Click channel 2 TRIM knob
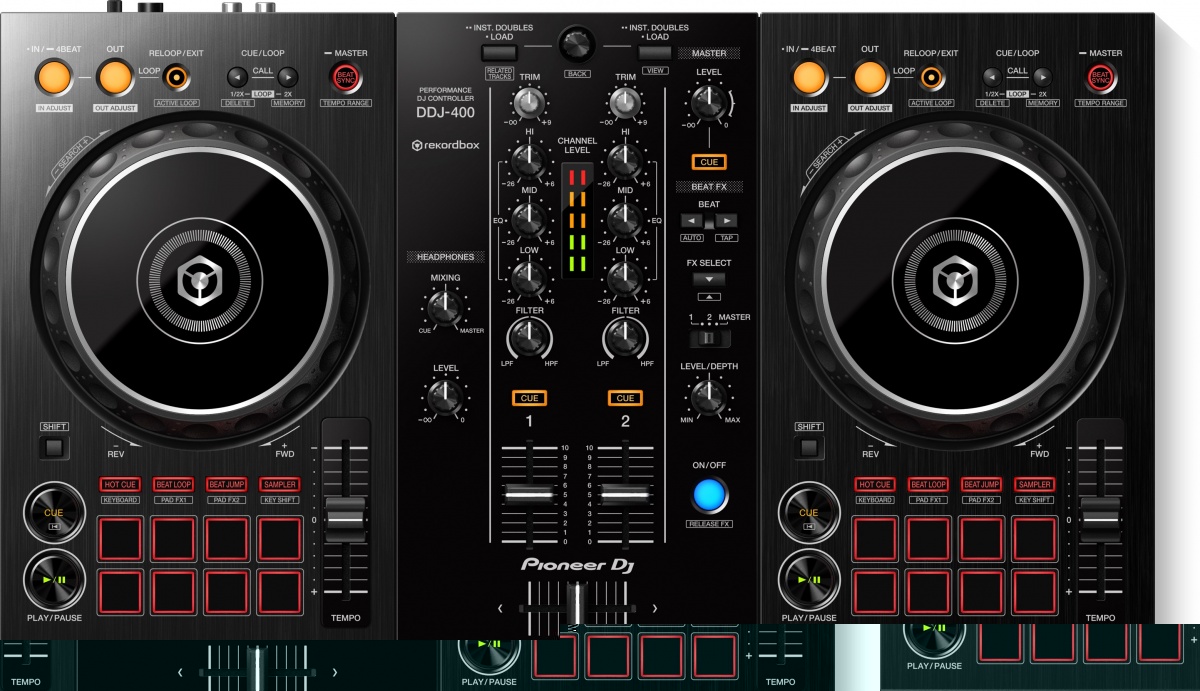The image size is (1200, 691). click(x=625, y=102)
